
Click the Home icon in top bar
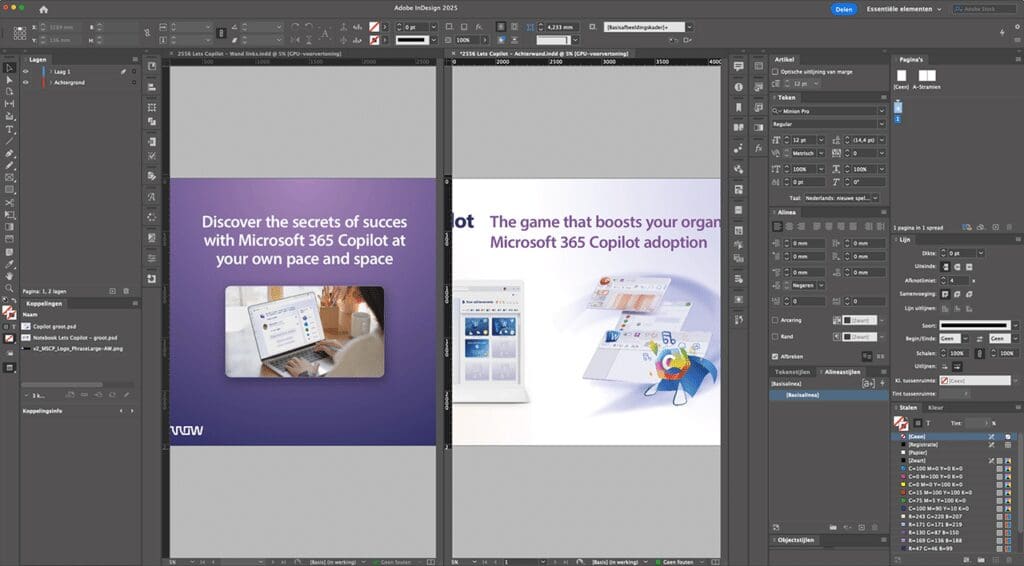click(x=43, y=9)
